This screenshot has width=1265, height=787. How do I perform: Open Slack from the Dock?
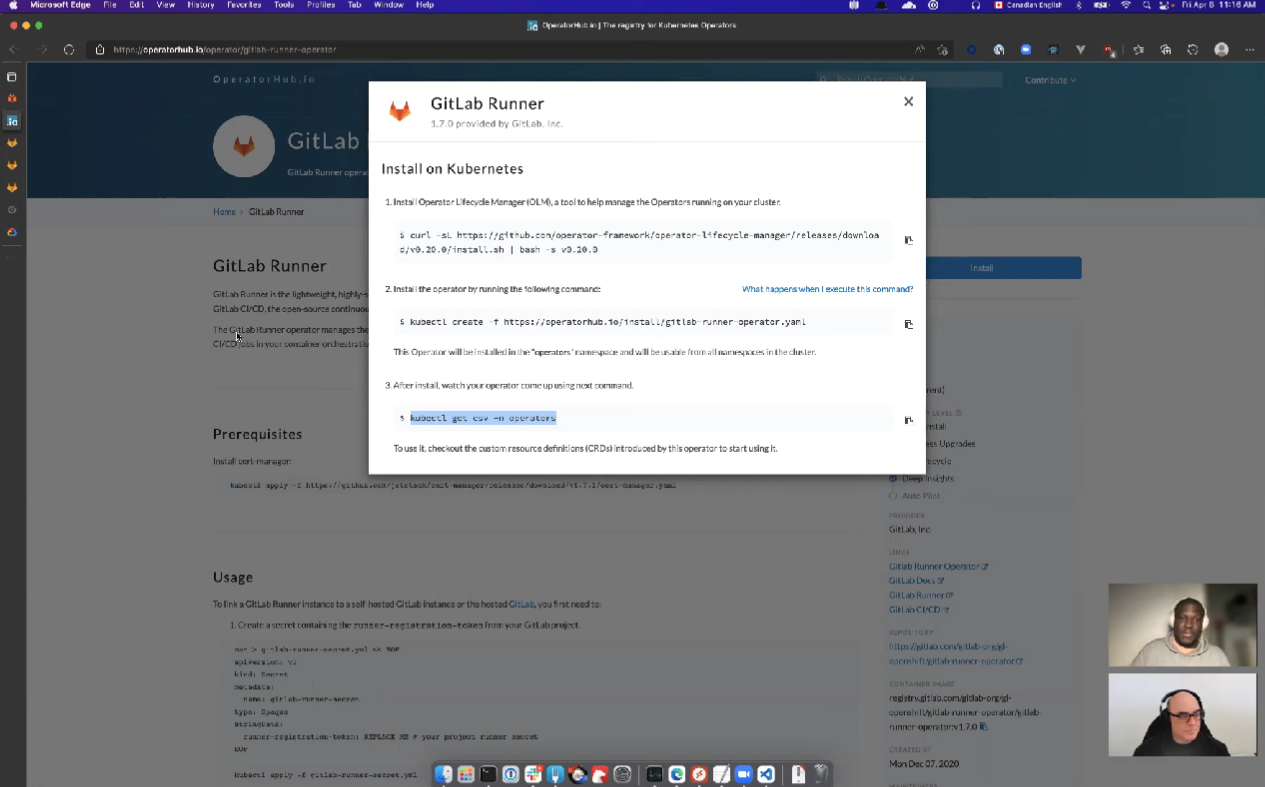coord(533,774)
